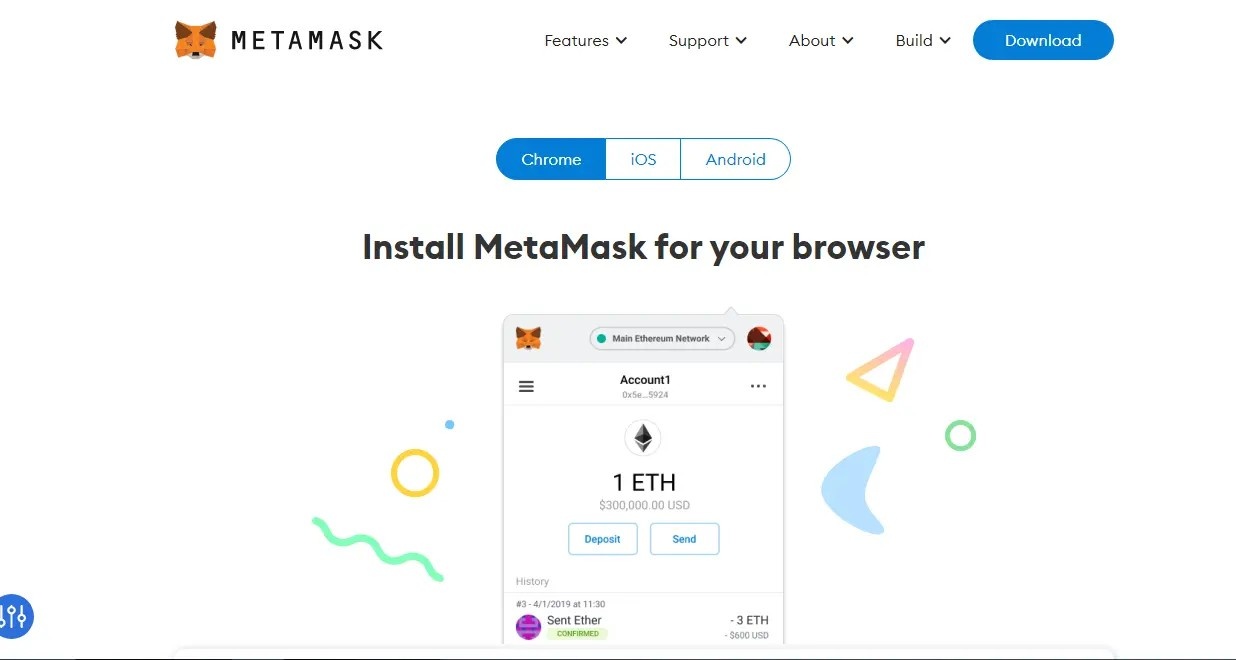This screenshot has width=1236, height=660.
Task: Open the Build menu
Action: [x=923, y=40]
